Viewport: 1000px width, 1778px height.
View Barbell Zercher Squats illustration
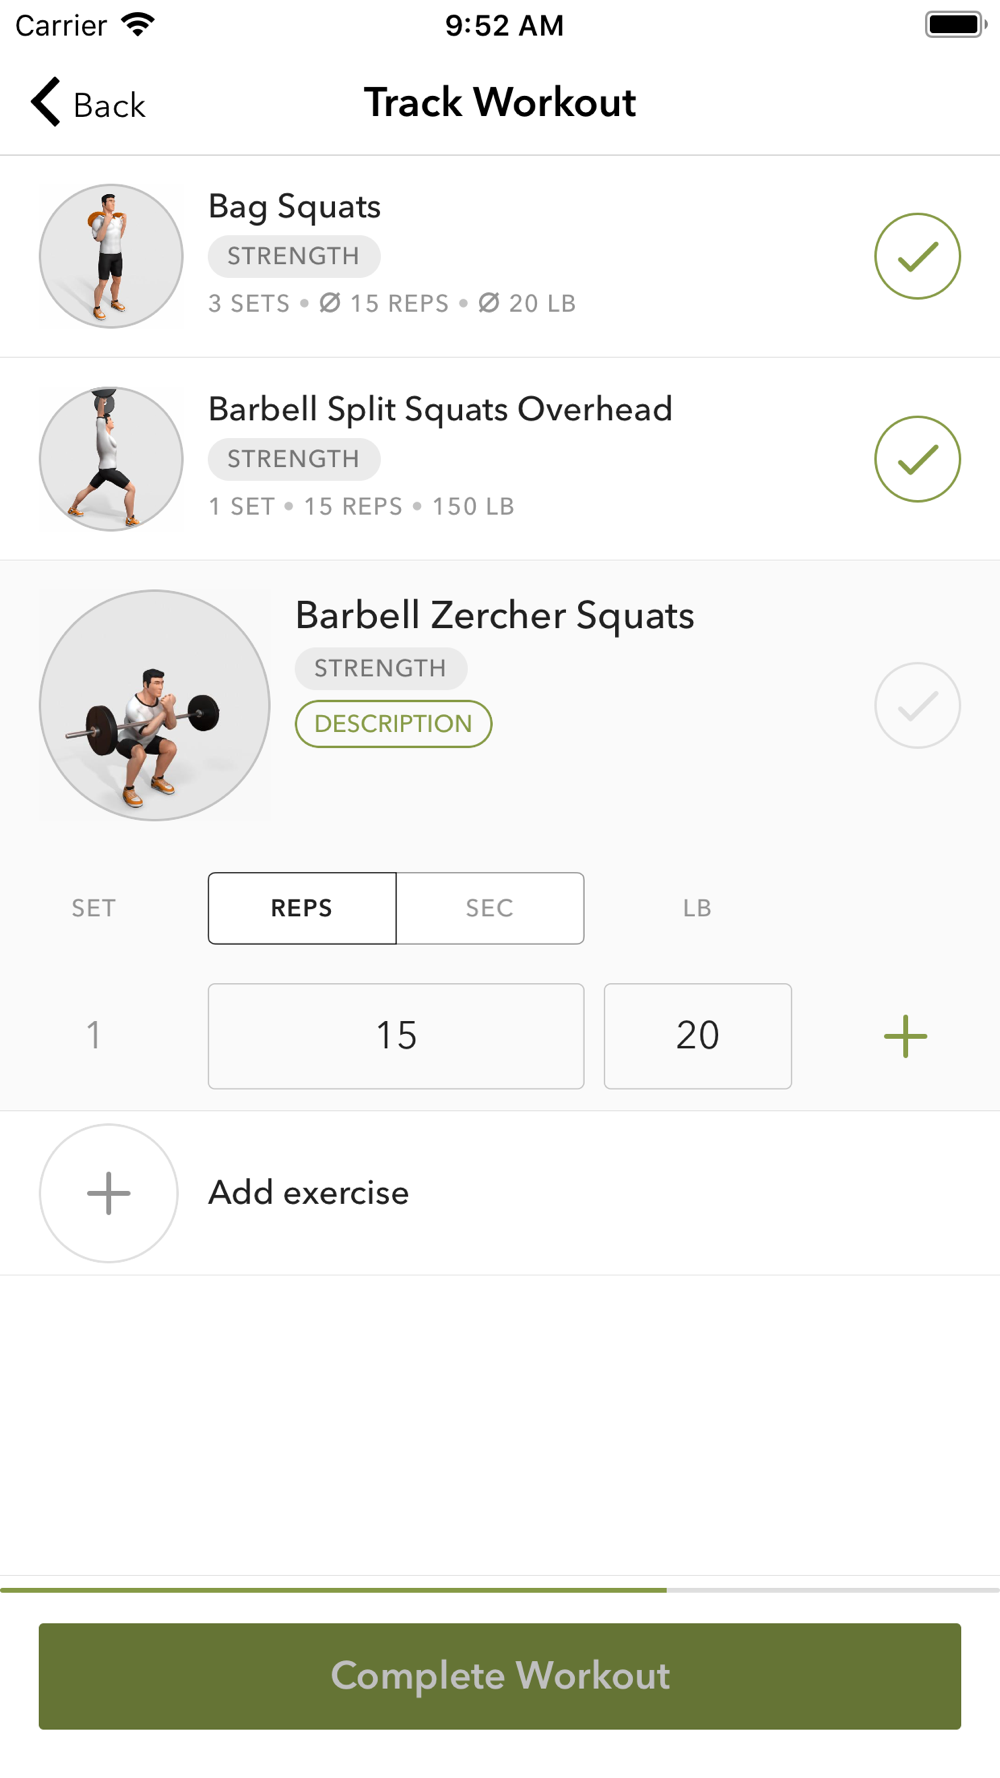(x=155, y=705)
